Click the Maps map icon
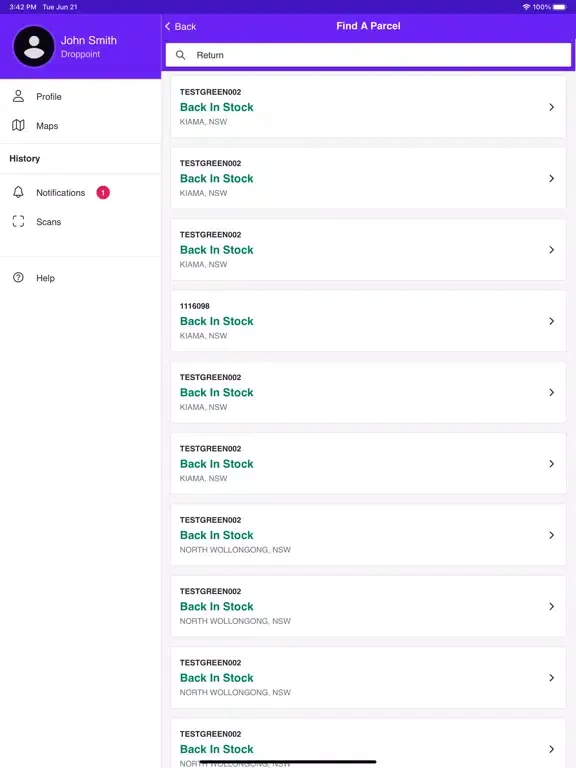Image resolution: width=576 pixels, height=768 pixels. click(x=18, y=125)
